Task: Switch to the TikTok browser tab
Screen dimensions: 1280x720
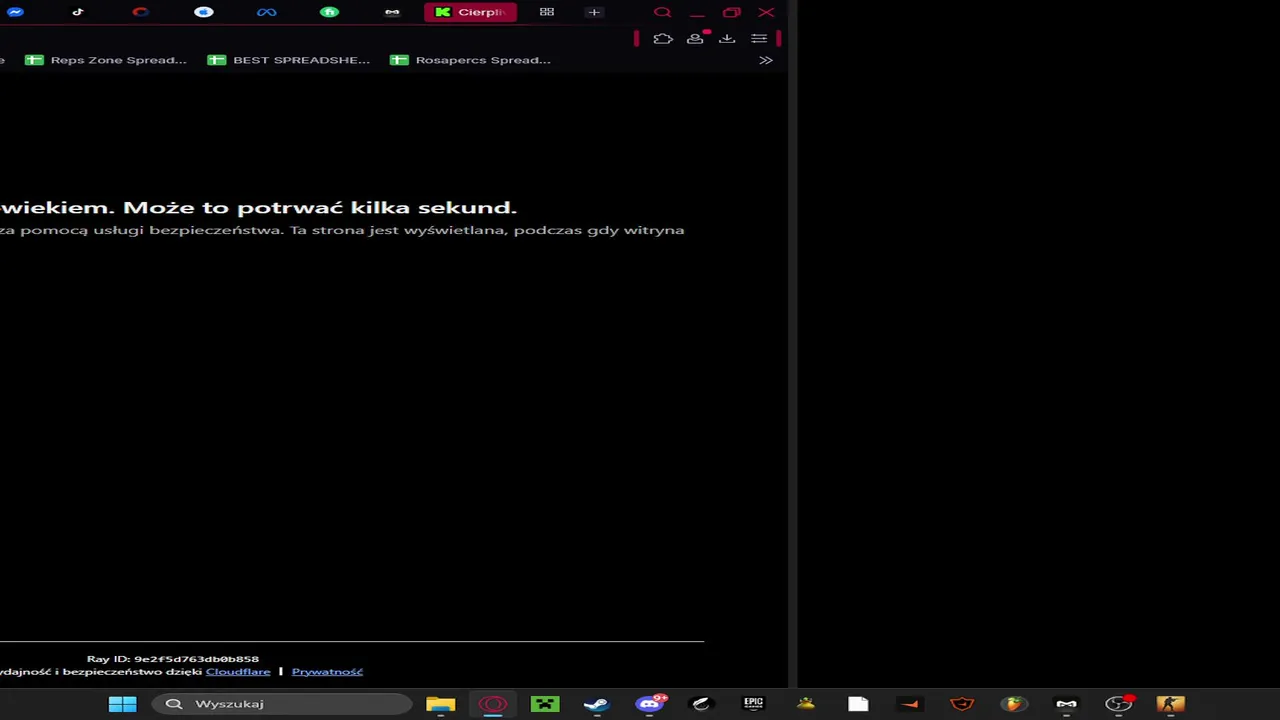Action: (x=78, y=12)
